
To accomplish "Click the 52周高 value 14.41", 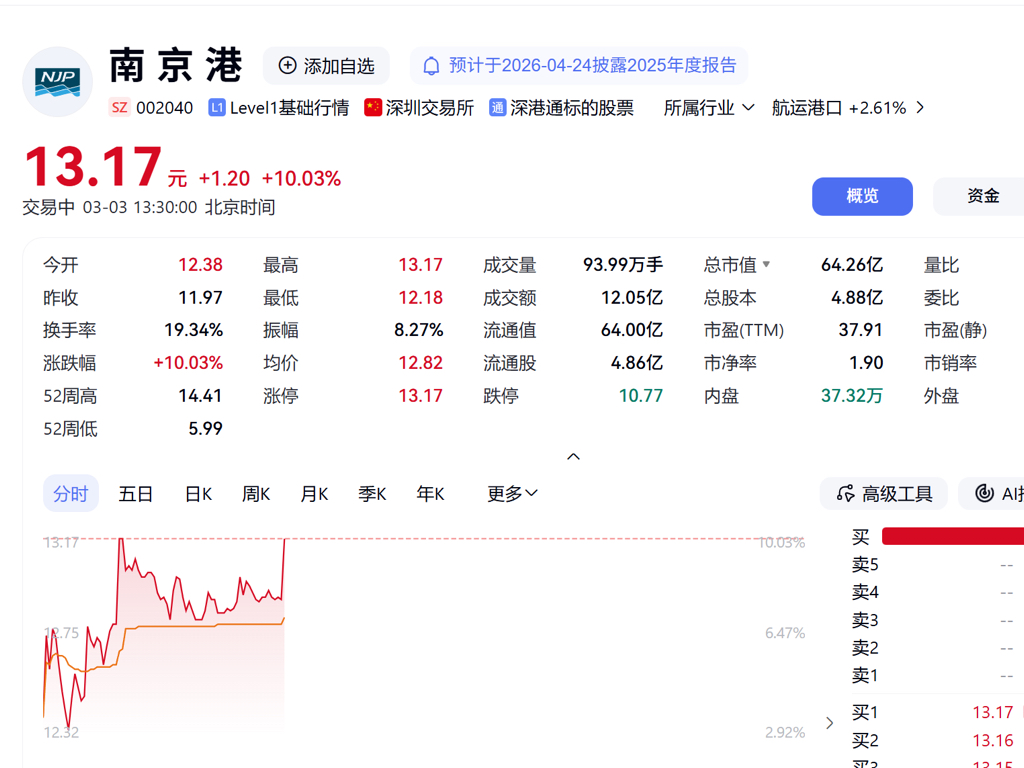I will click(200, 396).
